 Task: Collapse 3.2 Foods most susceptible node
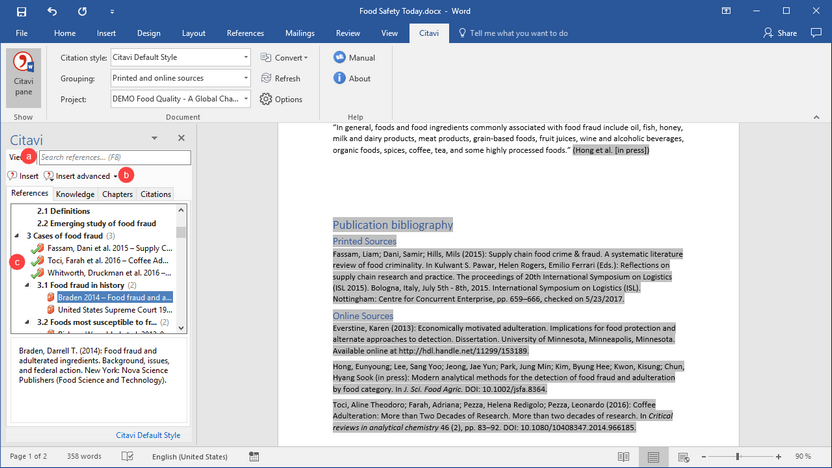coord(27,322)
